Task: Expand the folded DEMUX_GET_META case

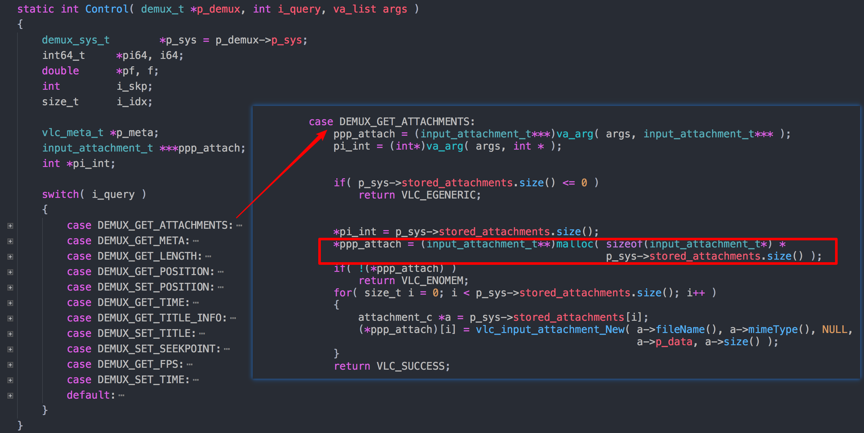Action: (10, 241)
